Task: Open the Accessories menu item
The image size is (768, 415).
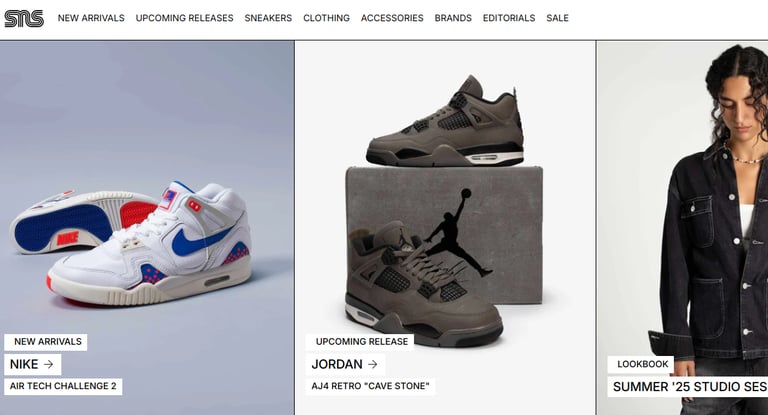Action: click(392, 18)
